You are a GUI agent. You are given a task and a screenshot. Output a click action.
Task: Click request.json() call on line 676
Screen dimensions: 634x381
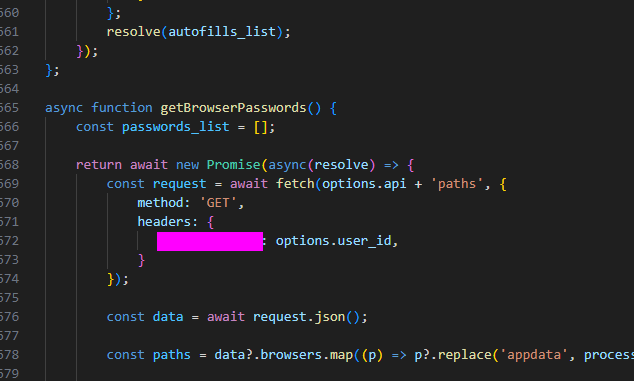(x=306, y=317)
